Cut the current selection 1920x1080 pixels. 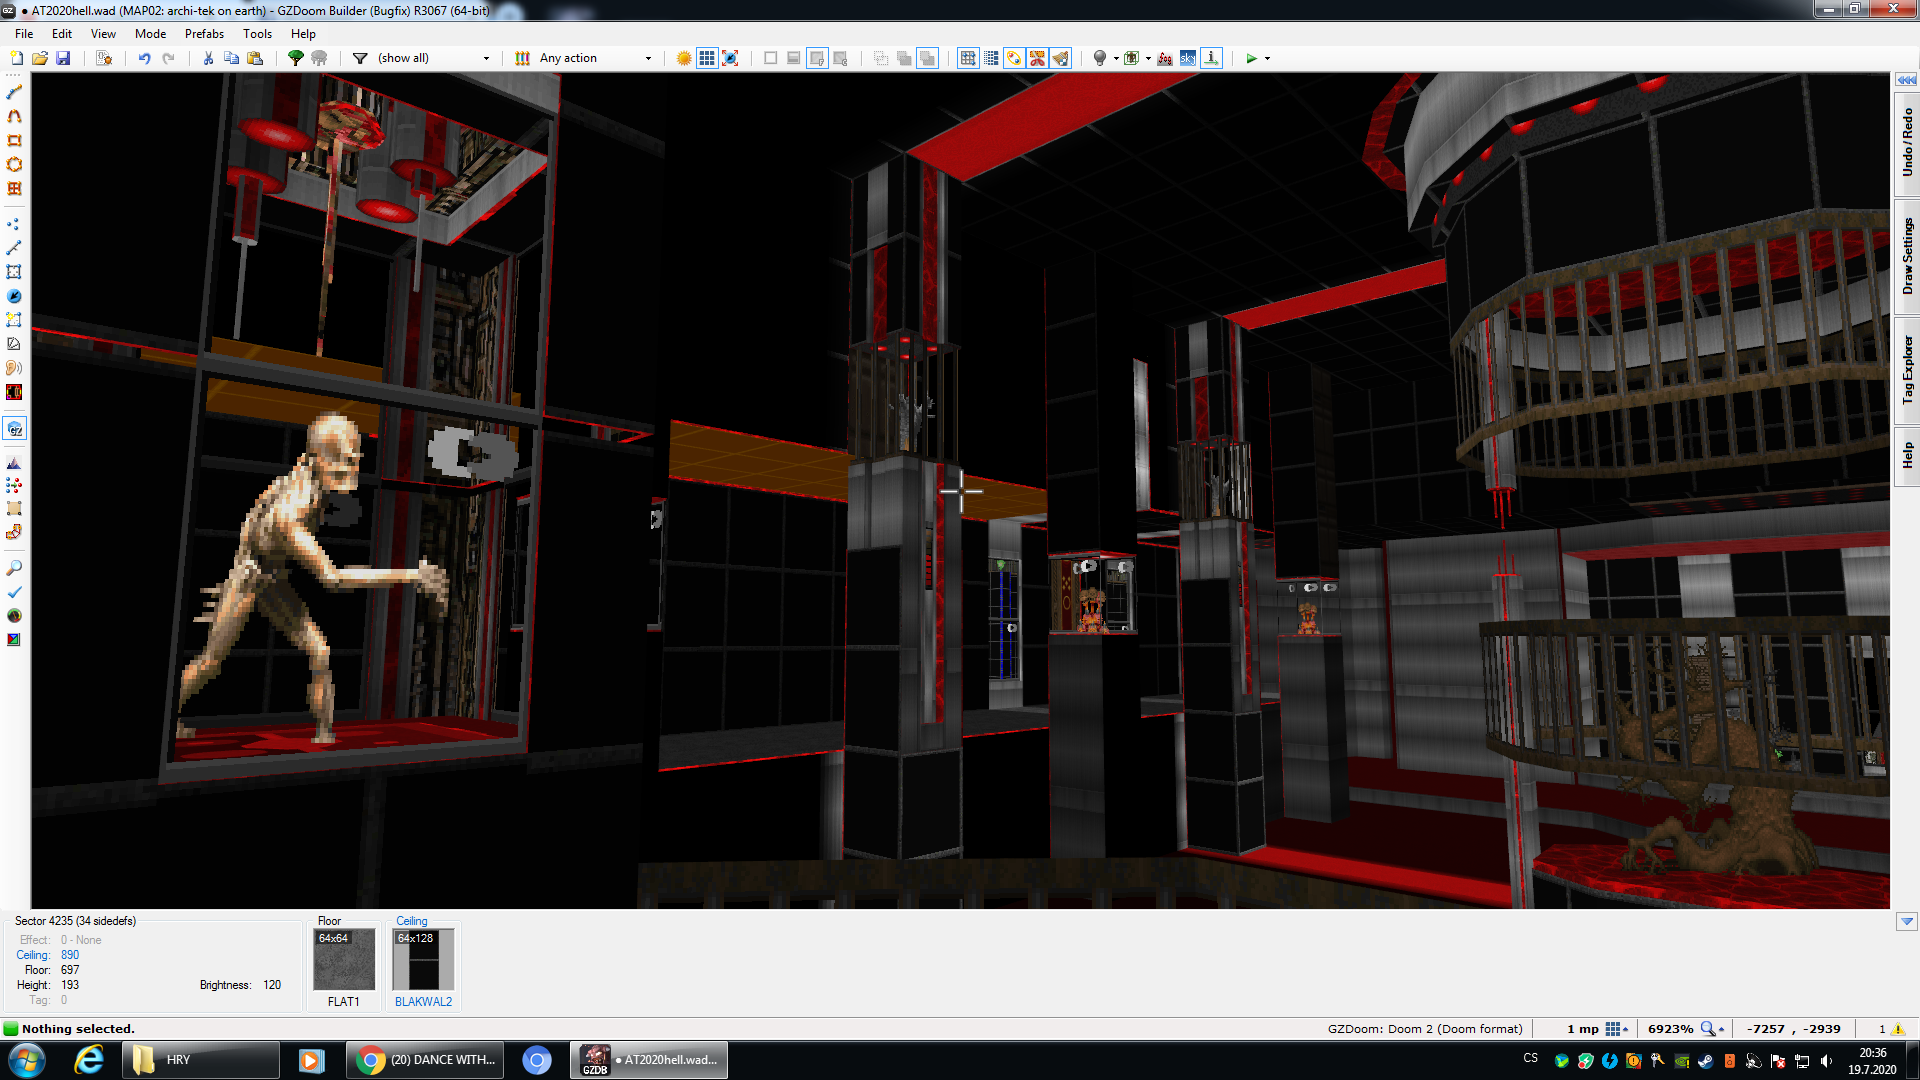coord(208,58)
